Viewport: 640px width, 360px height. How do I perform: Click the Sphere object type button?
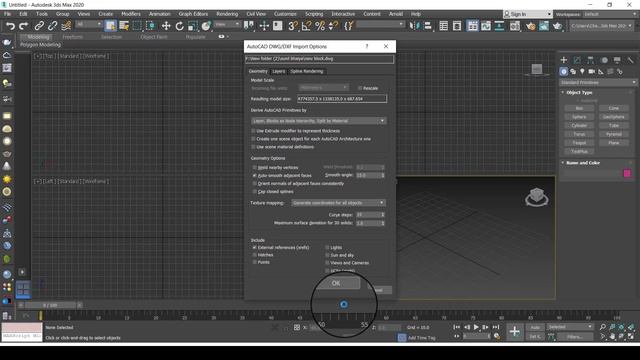[x=579, y=117]
